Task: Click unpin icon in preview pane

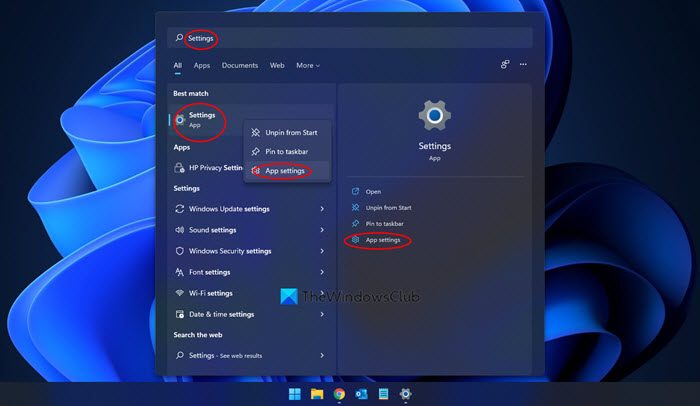Action: pyautogui.click(x=355, y=207)
